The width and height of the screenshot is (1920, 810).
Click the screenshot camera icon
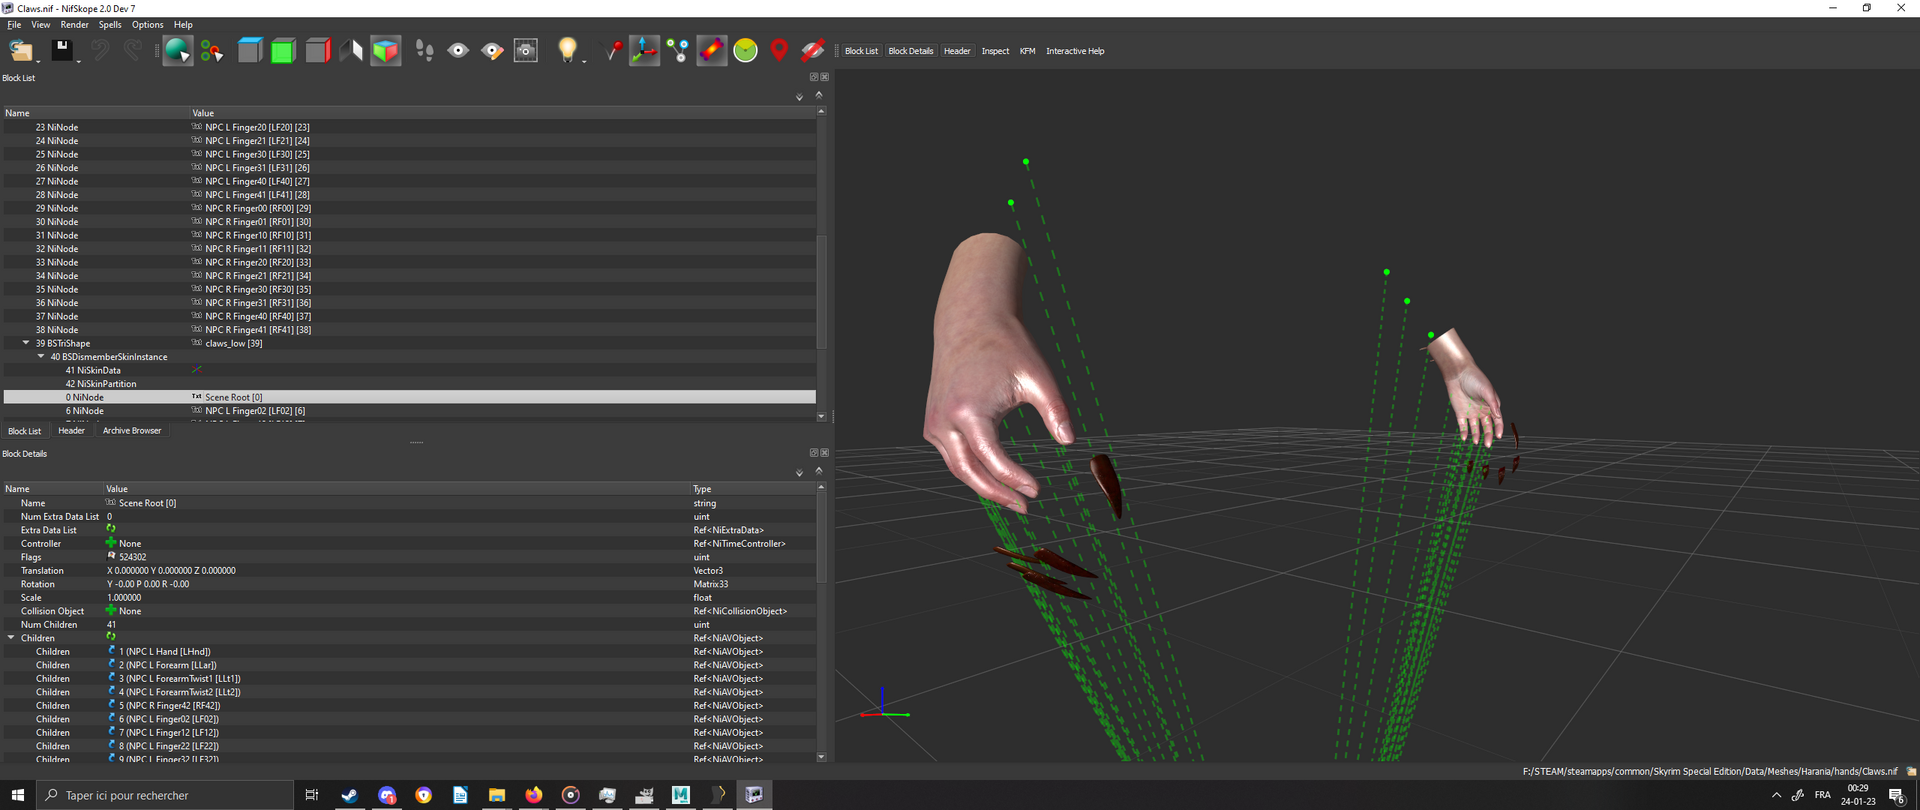526,50
